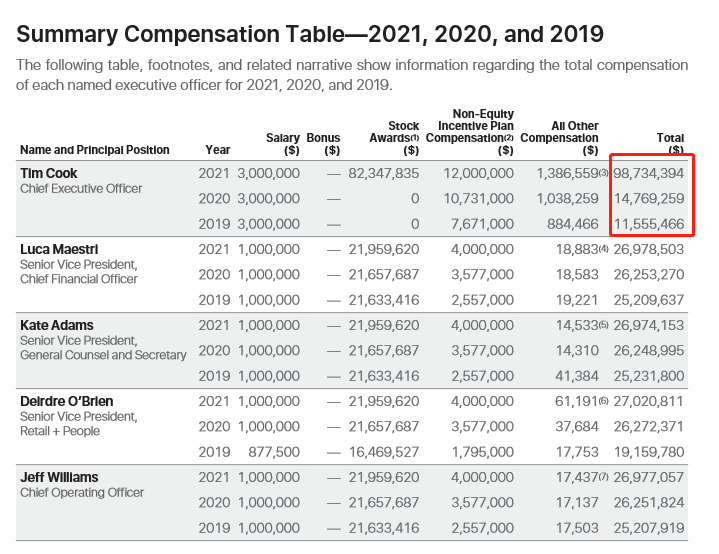The height and width of the screenshot is (554, 719).
Task: Select total value 26,253,270
Action: pyautogui.click(x=649, y=275)
